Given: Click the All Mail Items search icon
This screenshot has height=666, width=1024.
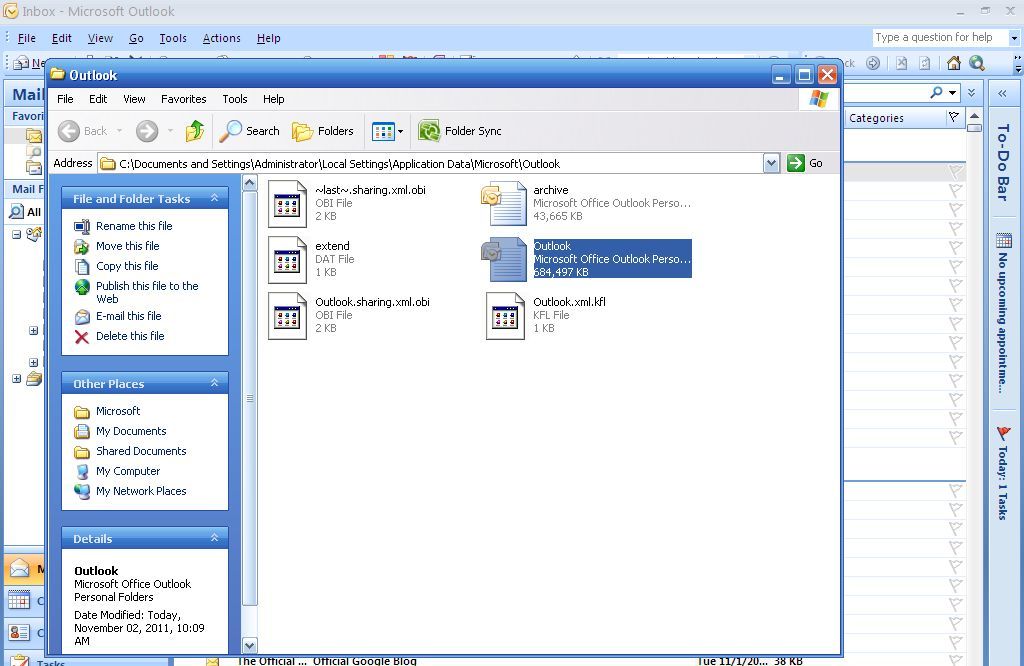Looking at the screenshot, I should click(x=16, y=212).
